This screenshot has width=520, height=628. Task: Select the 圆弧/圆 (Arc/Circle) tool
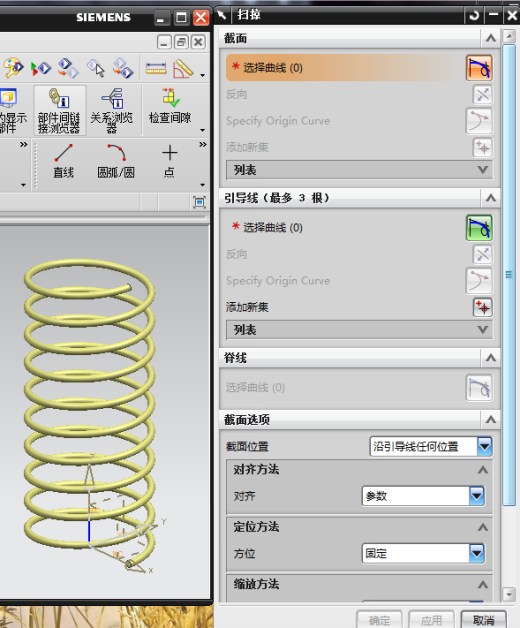pos(116,161)
